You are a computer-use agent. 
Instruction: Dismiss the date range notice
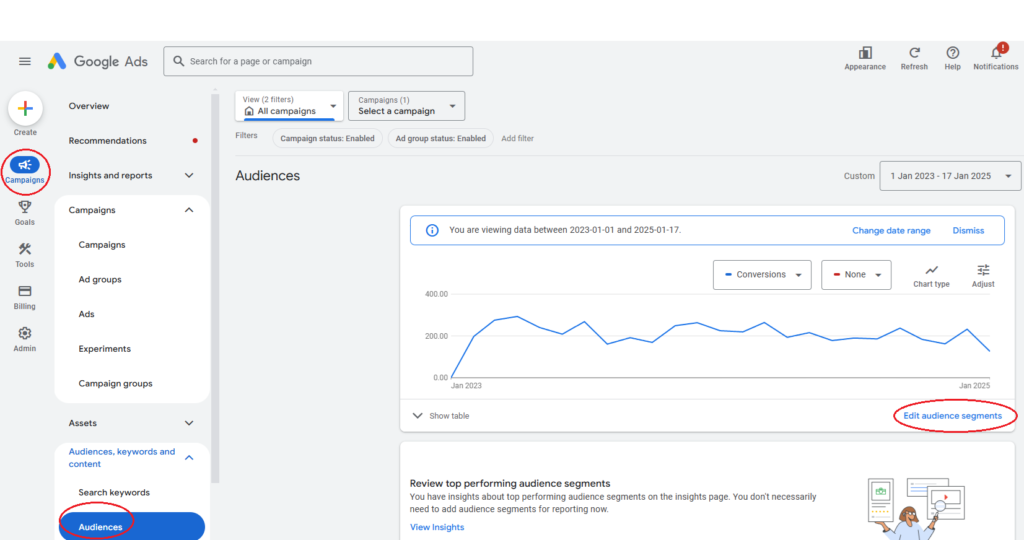point(968,230)
